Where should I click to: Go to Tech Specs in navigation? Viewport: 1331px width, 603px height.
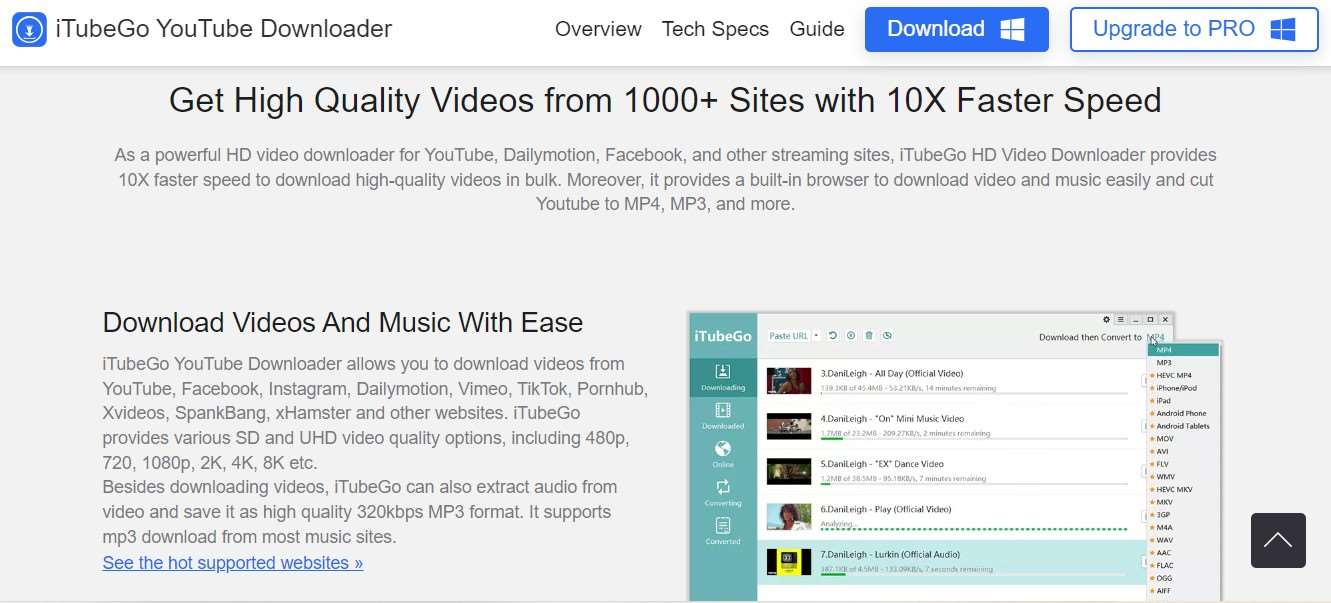point(715,29)
